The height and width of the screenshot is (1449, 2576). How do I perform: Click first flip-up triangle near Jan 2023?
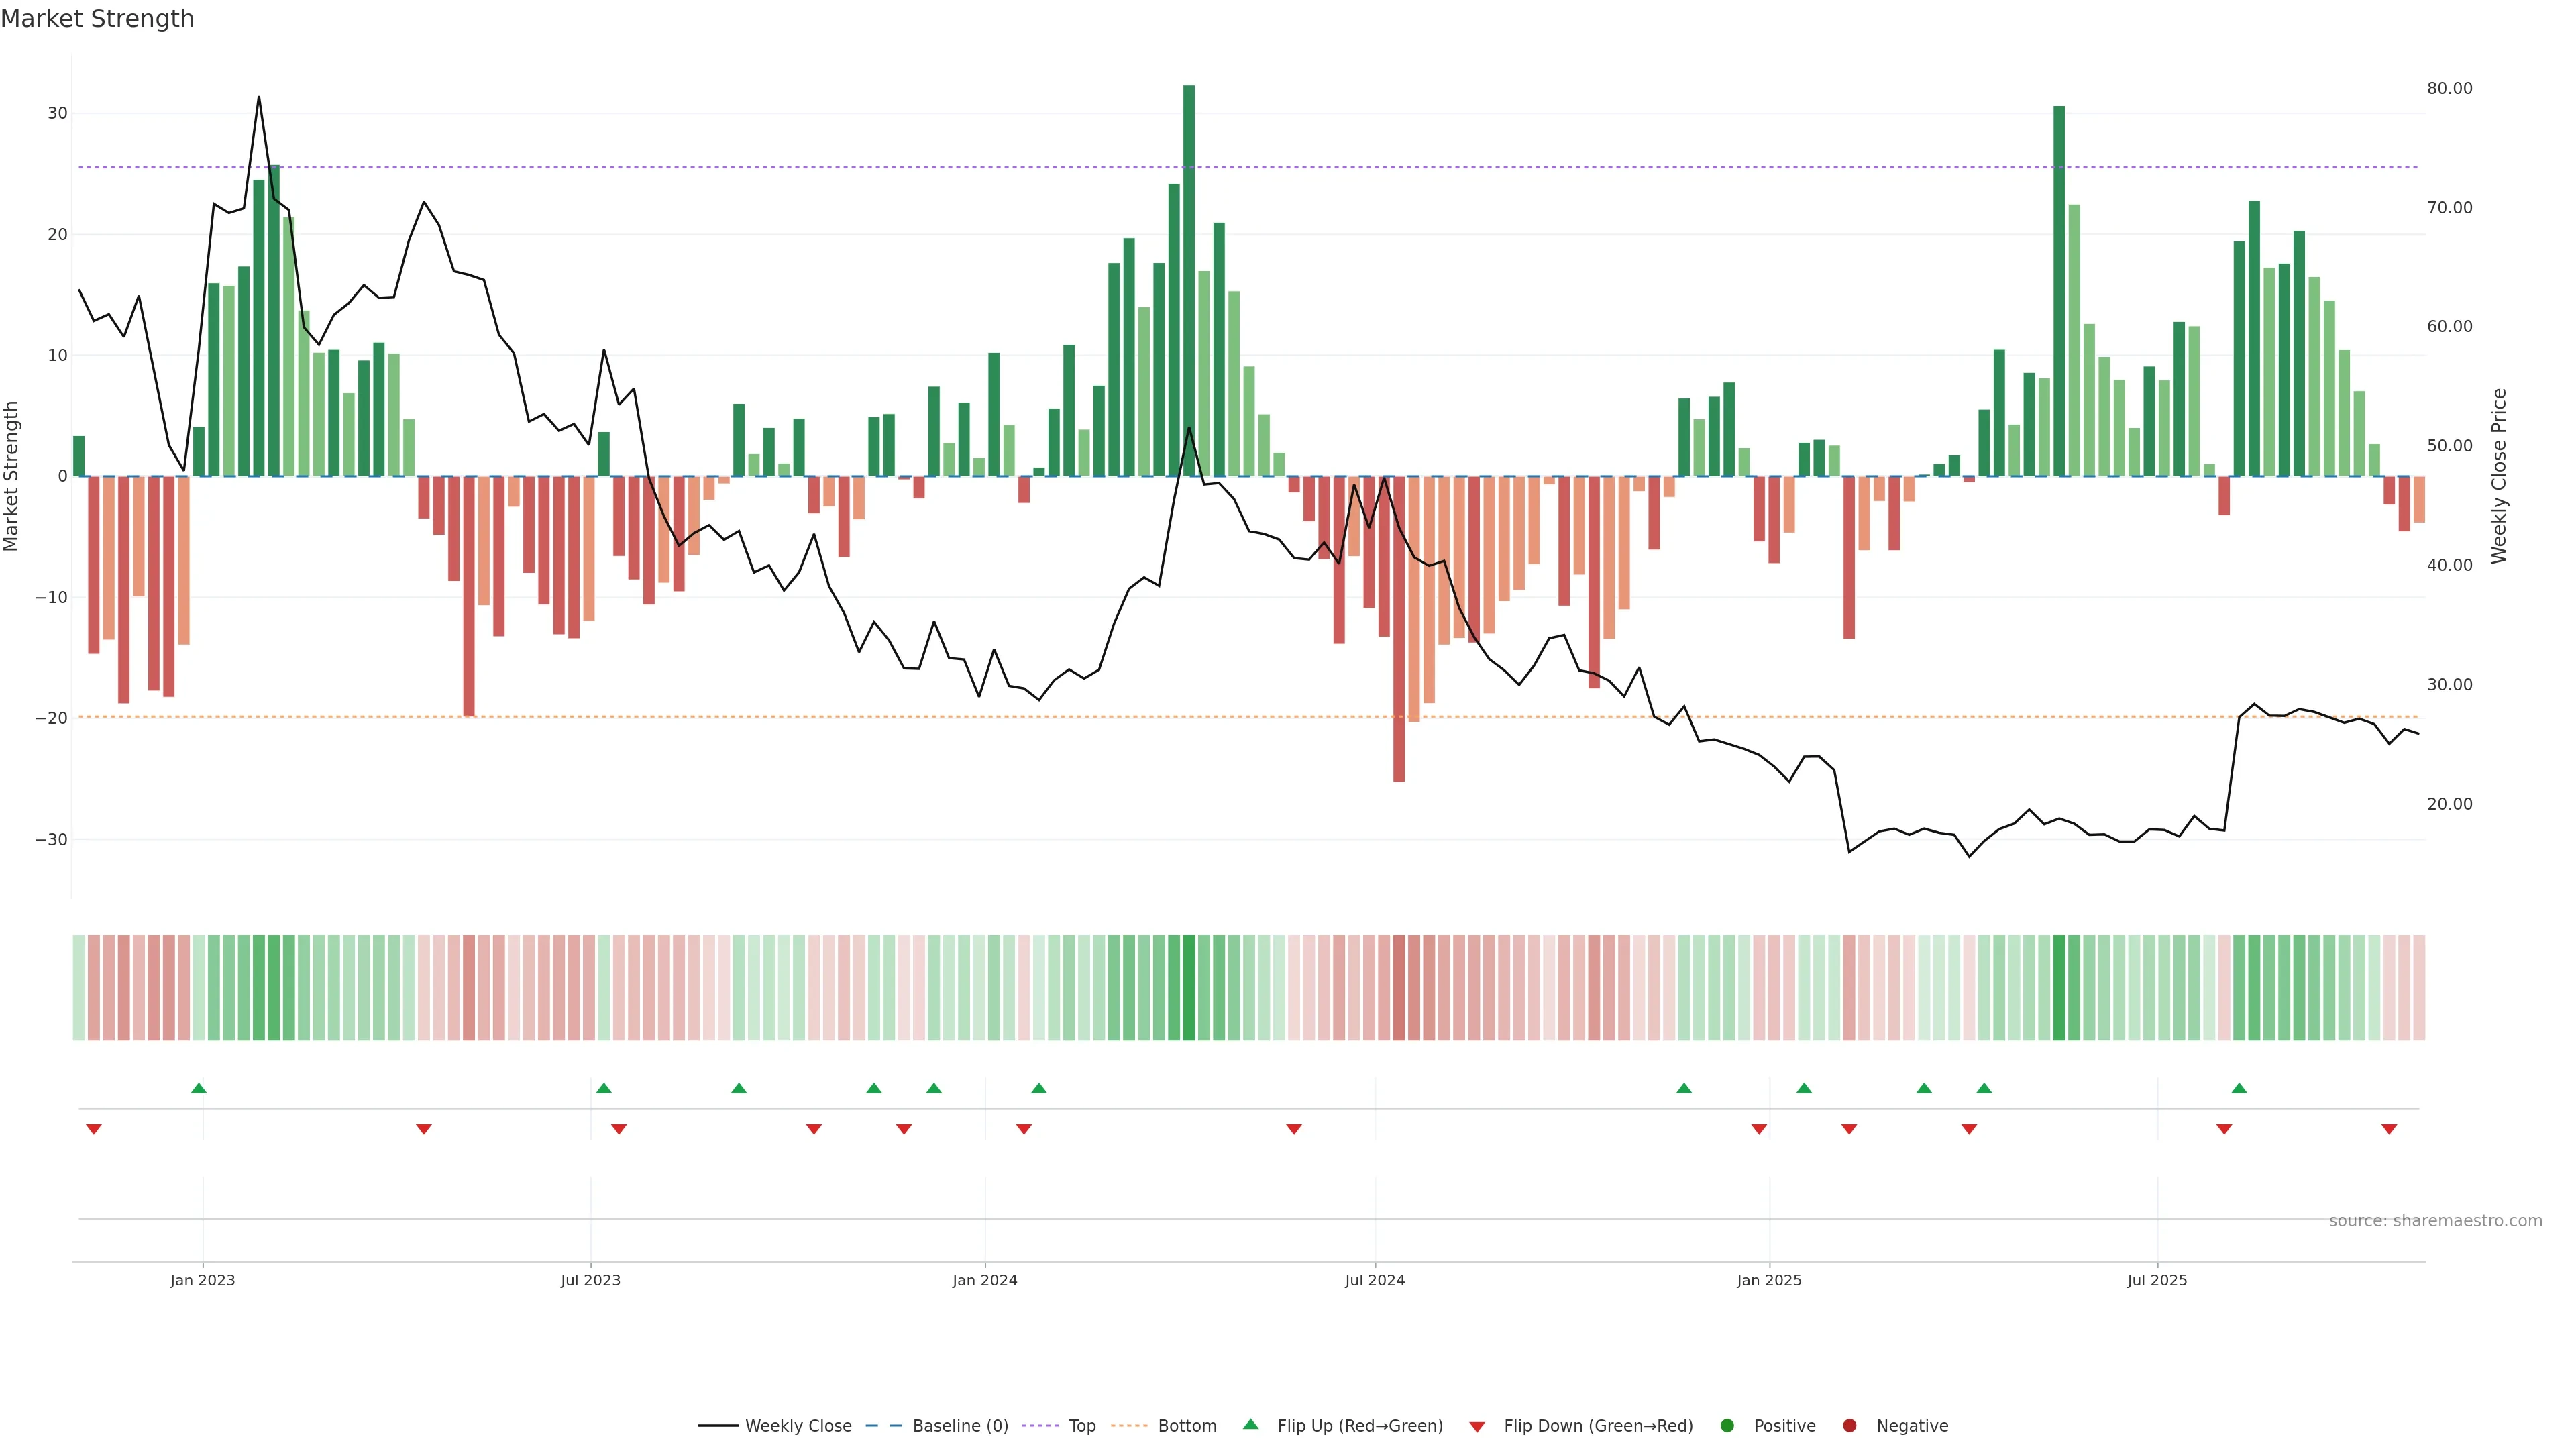(199, 1088)
